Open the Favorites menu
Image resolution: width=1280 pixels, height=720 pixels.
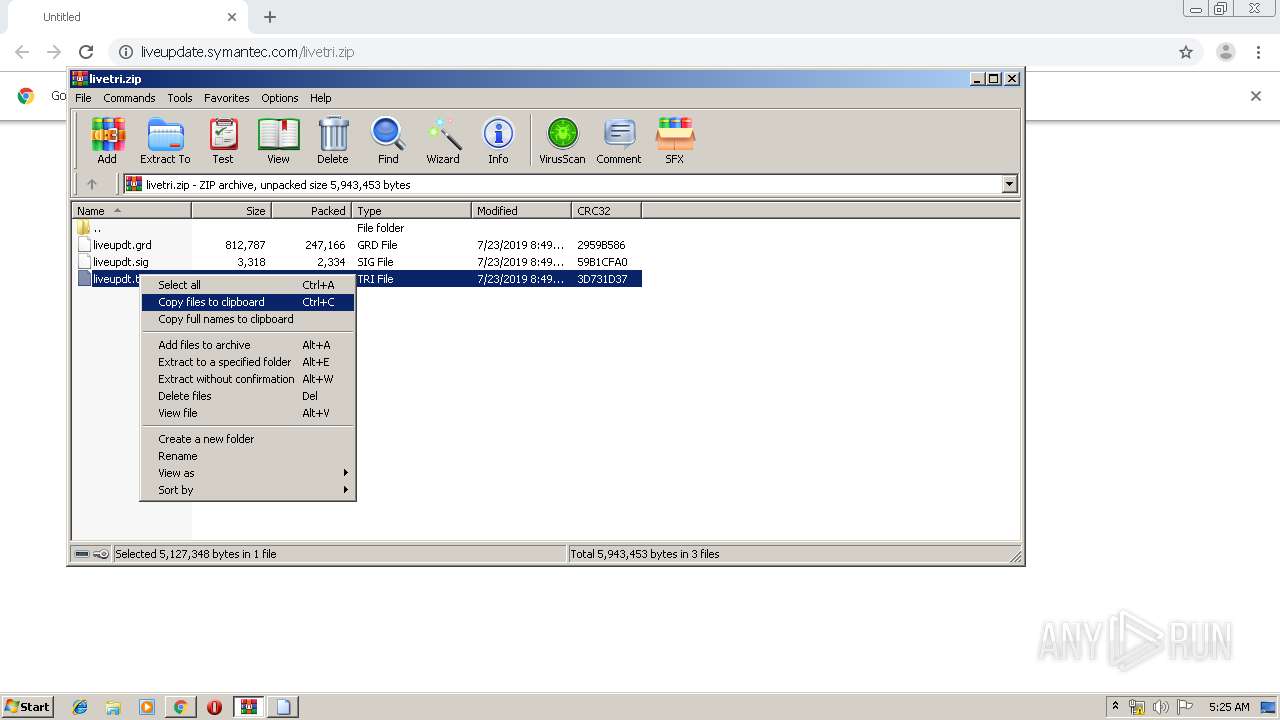227,98
